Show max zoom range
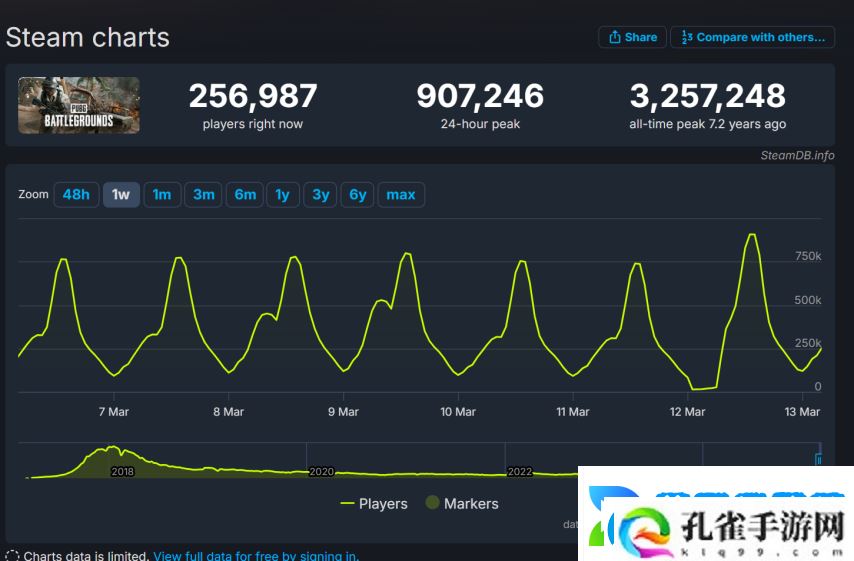Screen dimensions: 854x561 pyautogui.click(x=401, y=194)
